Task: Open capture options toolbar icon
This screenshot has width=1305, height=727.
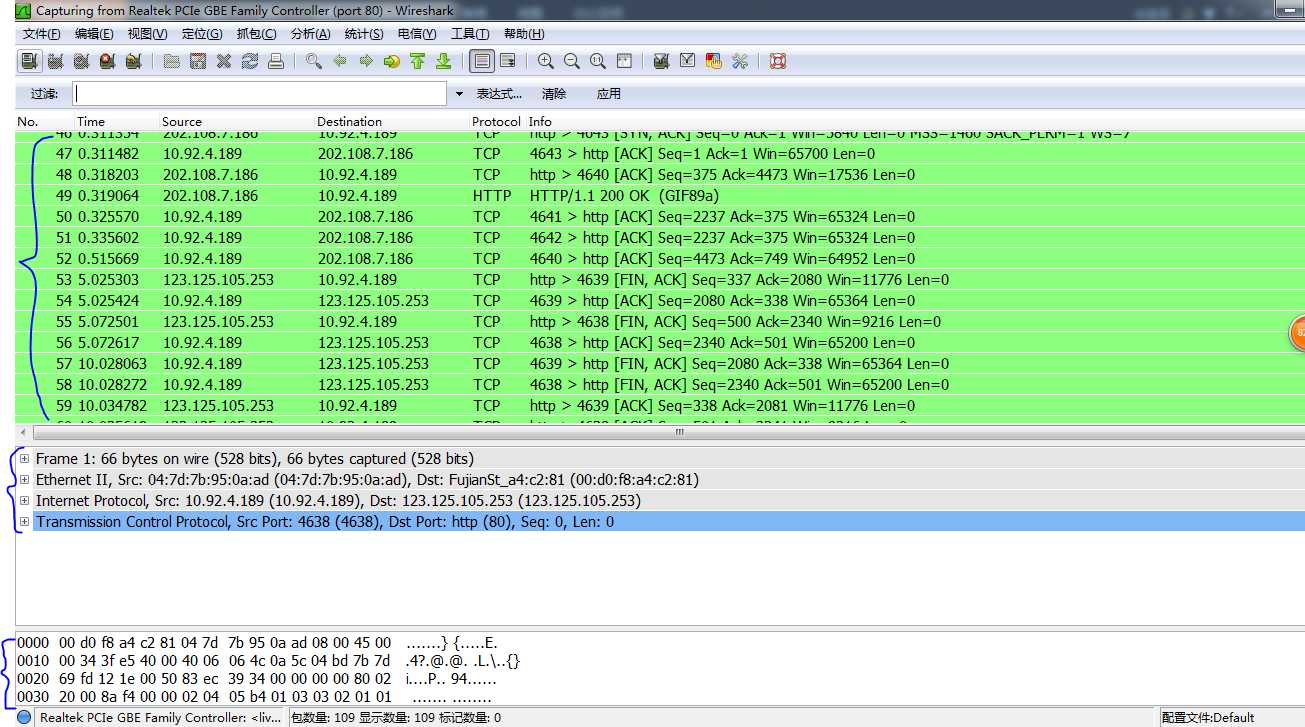Action: pos(55,61)
